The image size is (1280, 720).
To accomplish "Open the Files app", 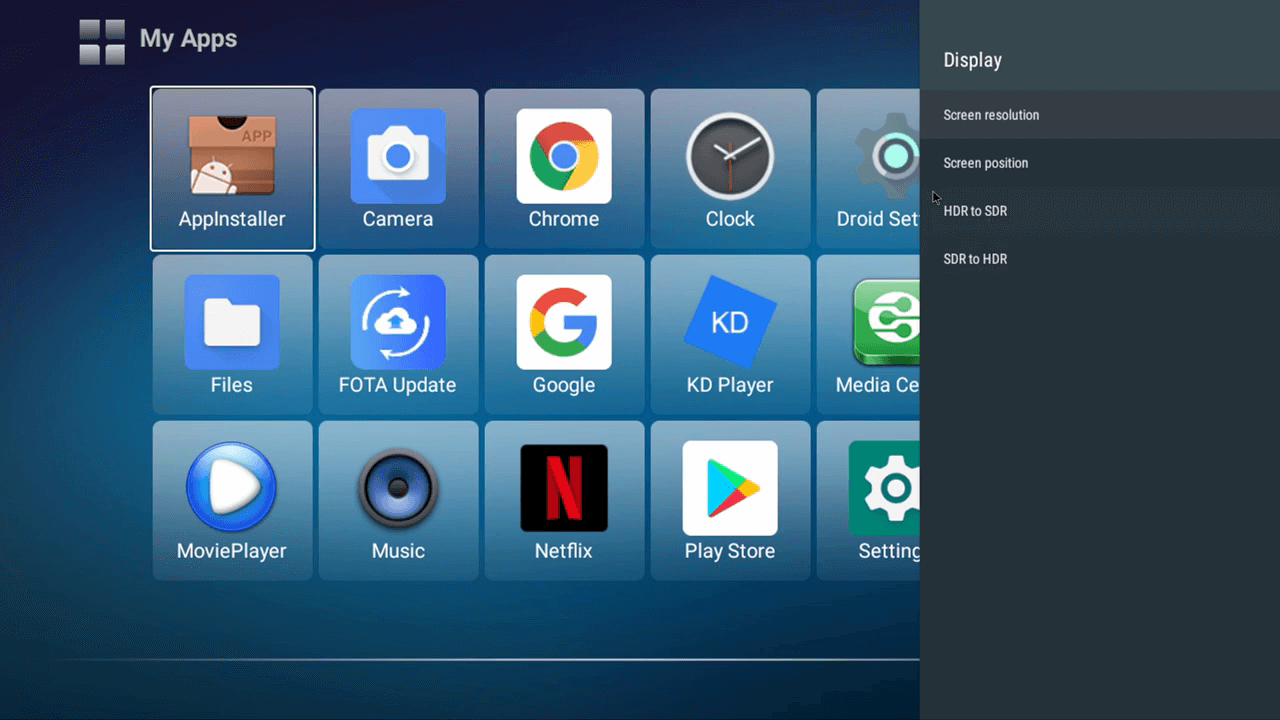I will pyautogui.click(x=232, y=334).
